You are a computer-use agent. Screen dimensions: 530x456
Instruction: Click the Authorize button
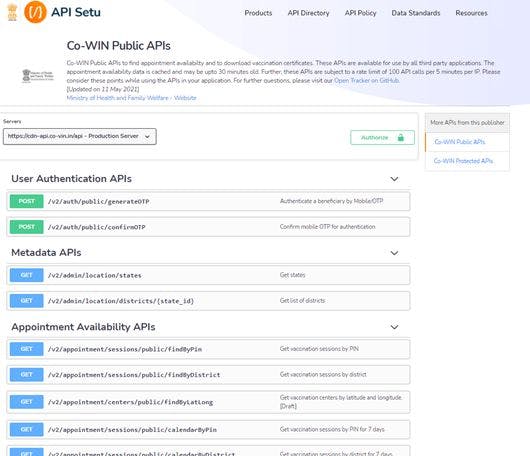(382, 137)
